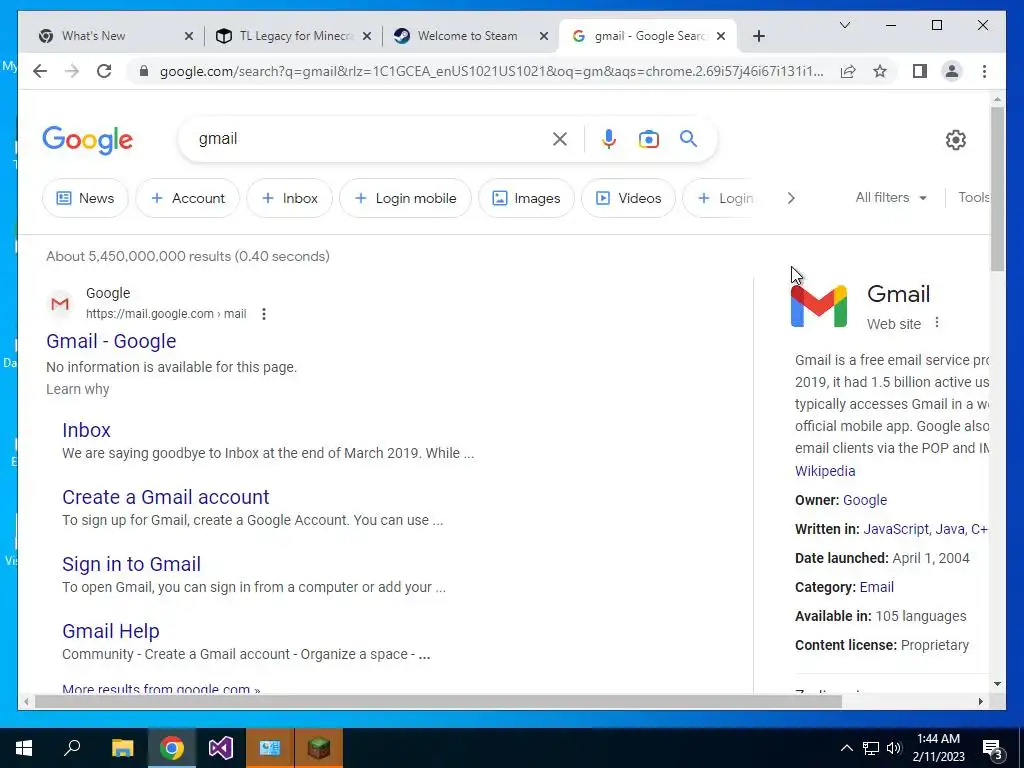This screenshot has width=1024, height=768.
Task: Add the Inbox filter chip
Action: point(289,198)
